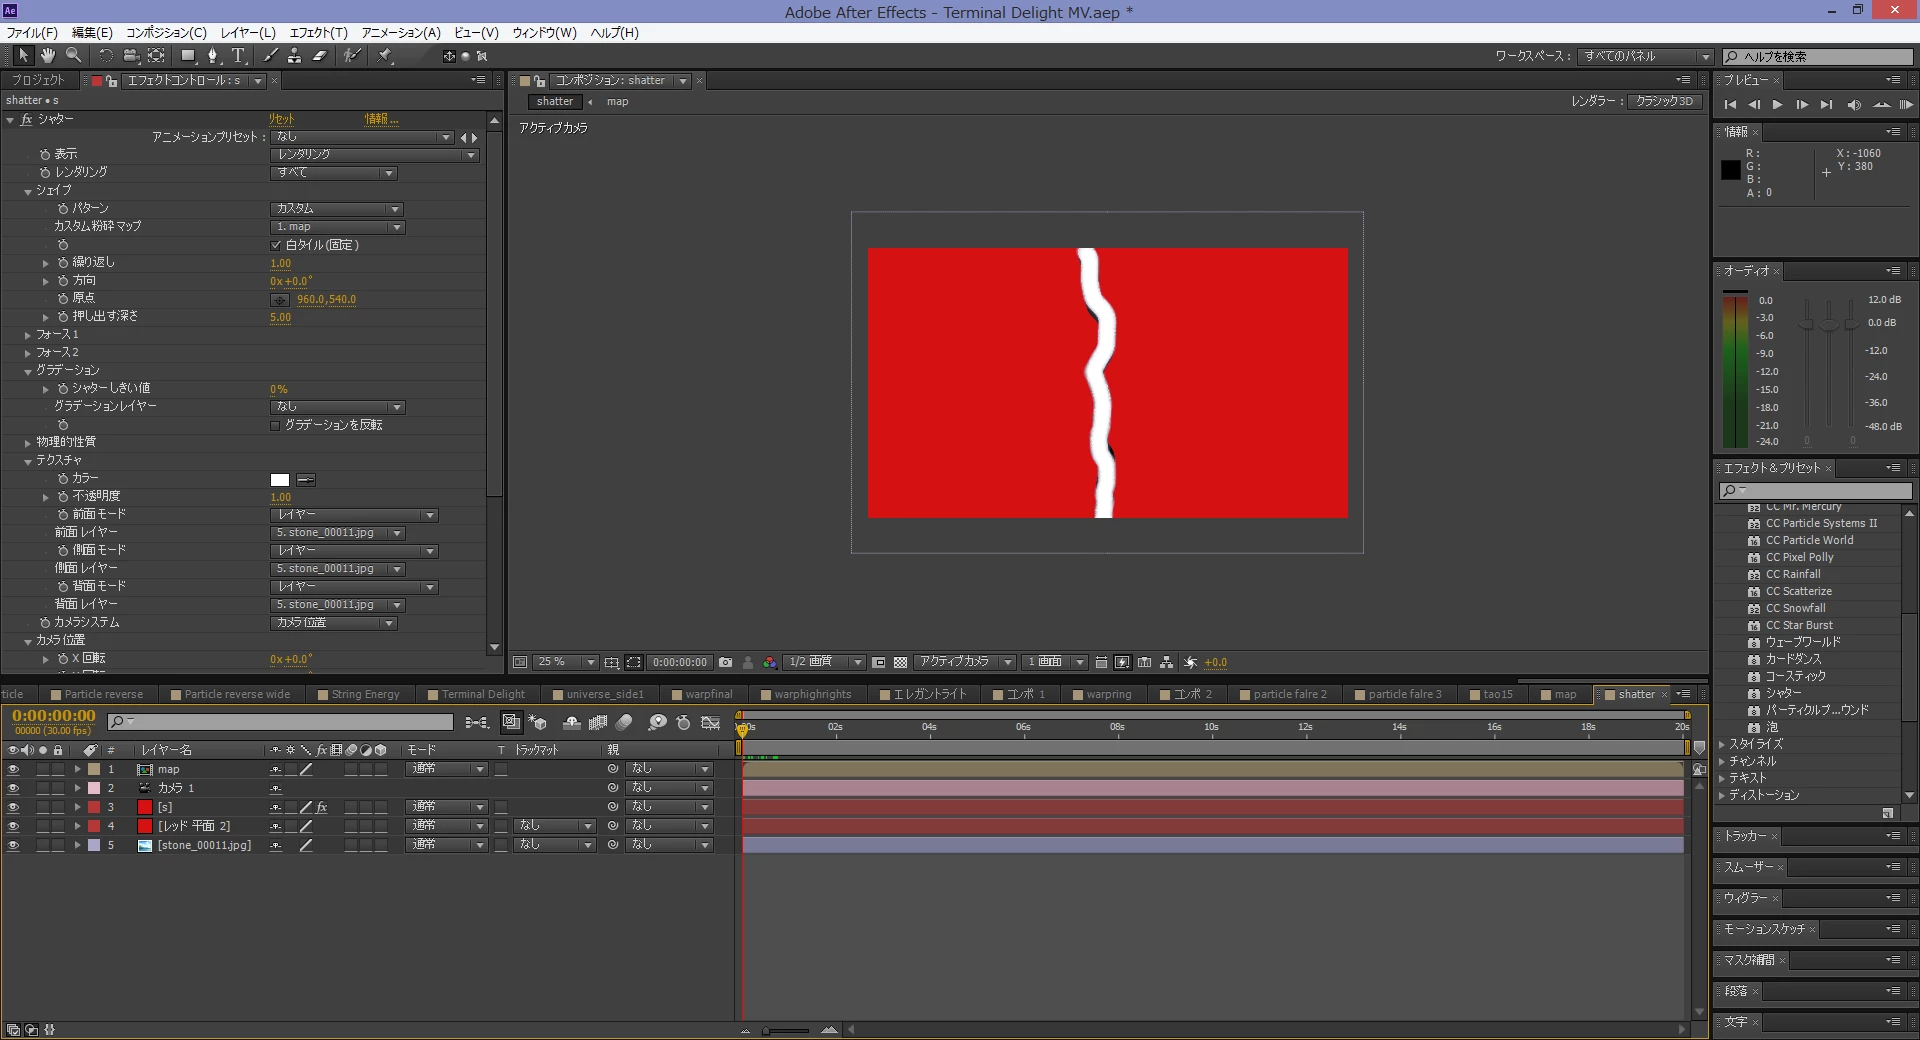The height and width of the screenshot is (1040, 1920).
Task: Select the Type text tool
Action: [238, 56]
